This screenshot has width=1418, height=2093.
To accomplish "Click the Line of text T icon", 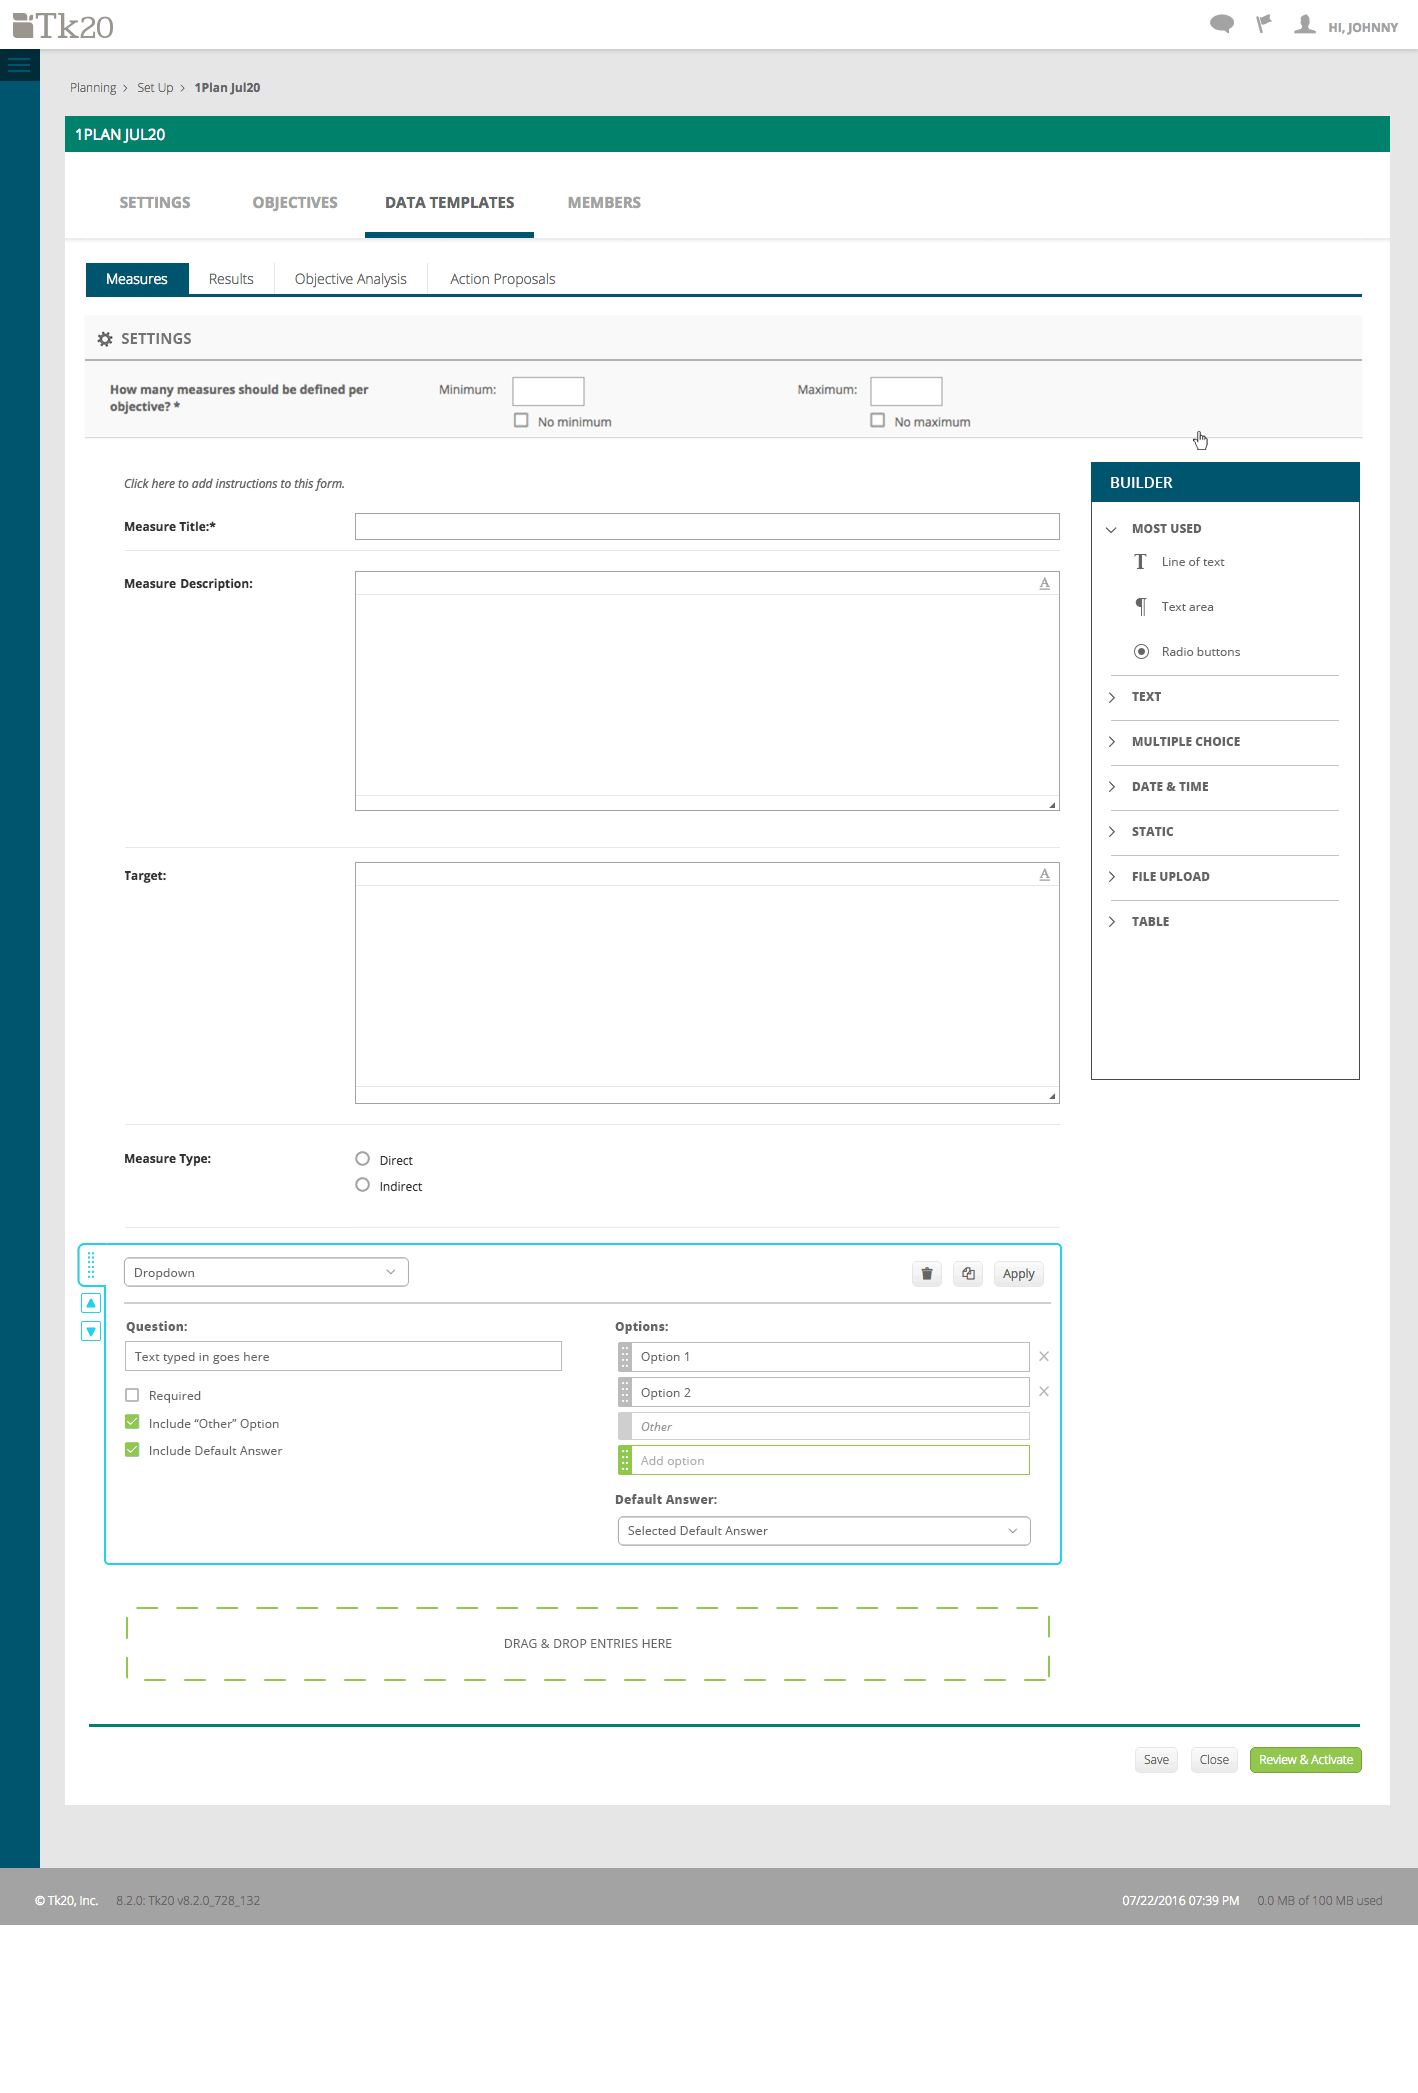I will point(1140,562).
